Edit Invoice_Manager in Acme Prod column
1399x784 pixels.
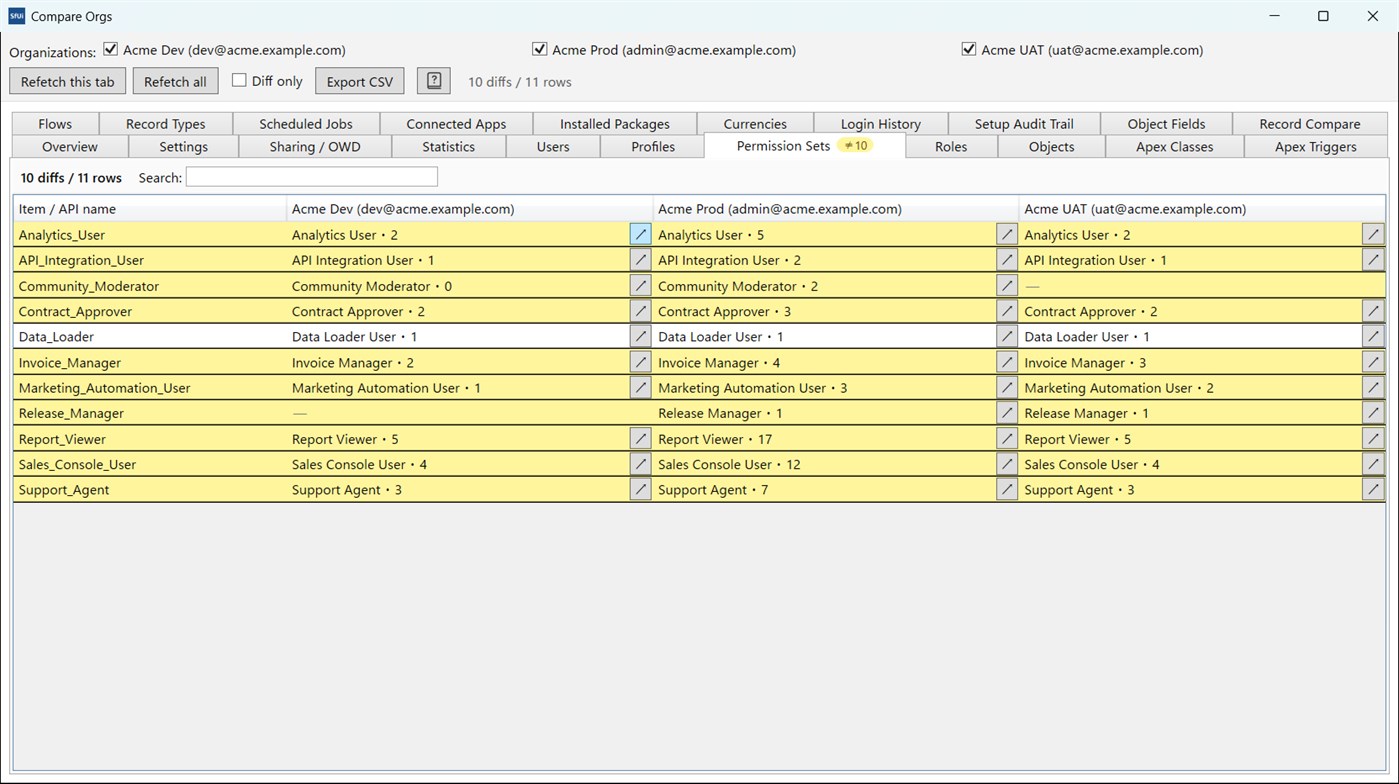[1007, 362]
